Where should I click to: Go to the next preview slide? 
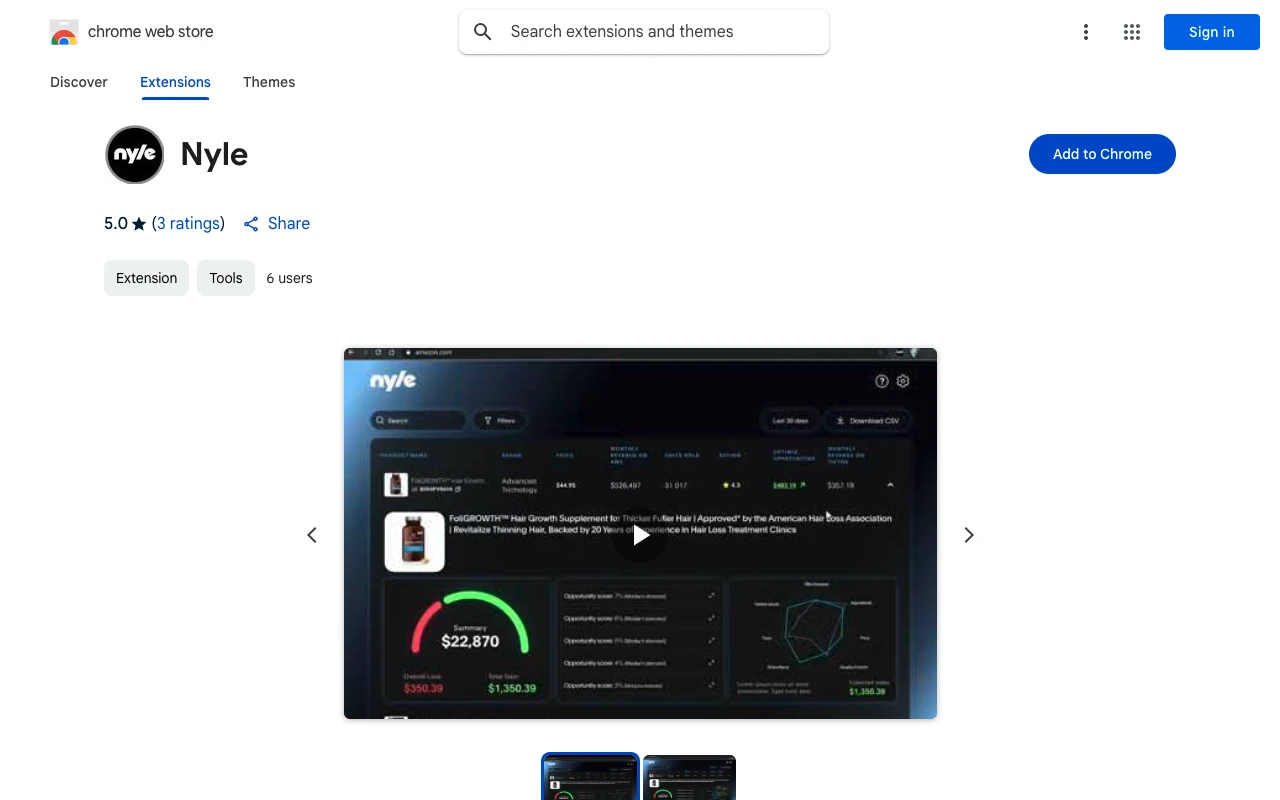coord(968,535)
